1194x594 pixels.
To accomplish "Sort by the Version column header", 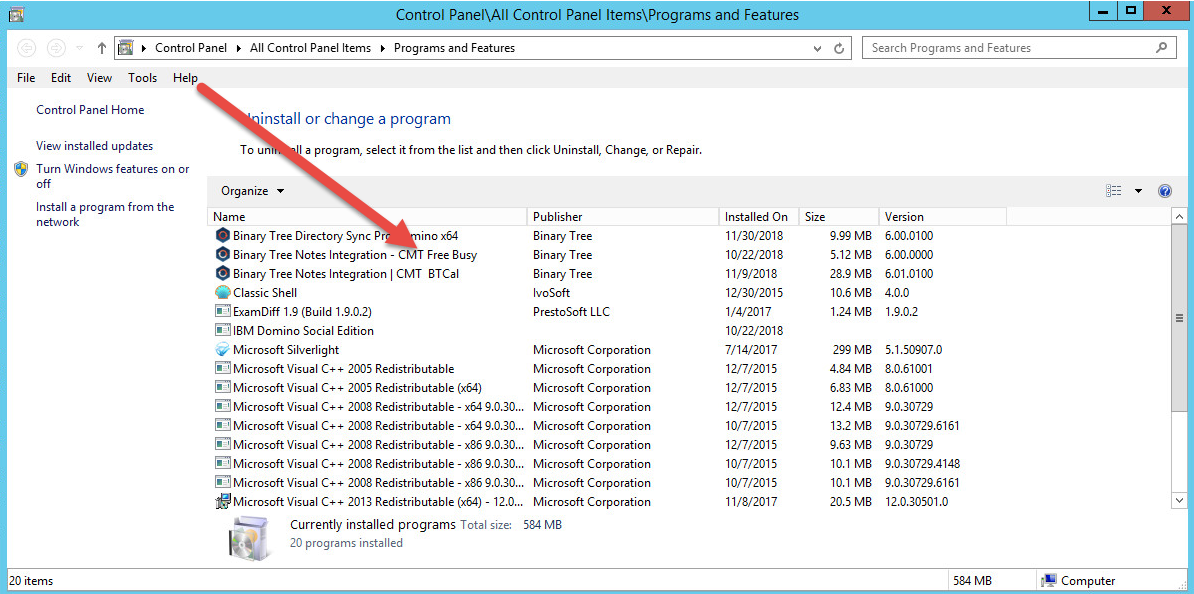I will 943,216.
